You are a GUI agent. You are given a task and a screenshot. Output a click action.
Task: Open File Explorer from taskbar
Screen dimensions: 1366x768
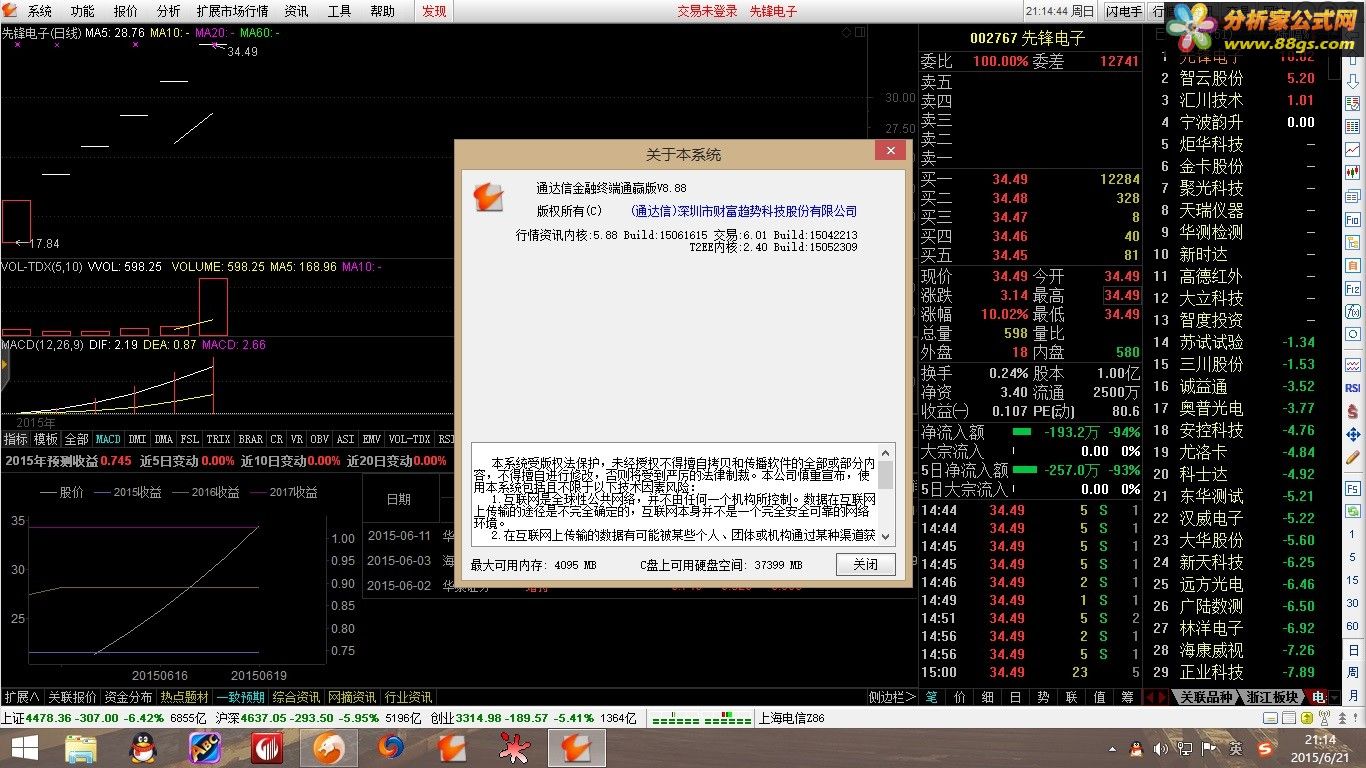pos(80,748)
